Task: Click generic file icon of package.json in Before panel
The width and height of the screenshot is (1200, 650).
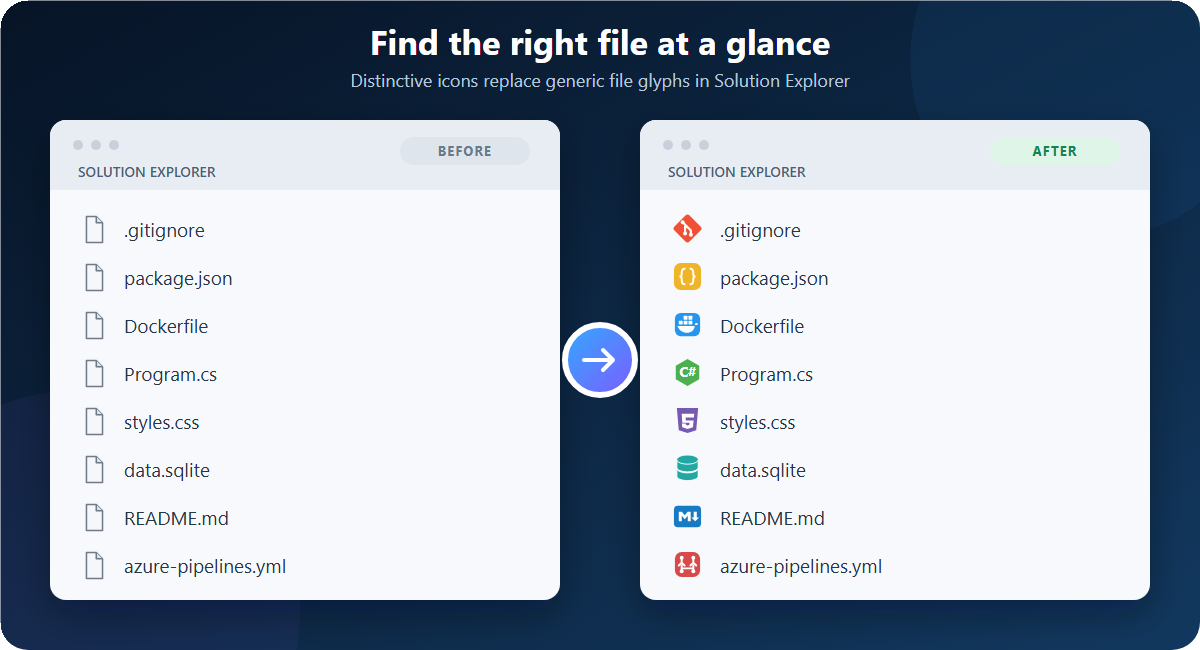Action: pos(94,278)
